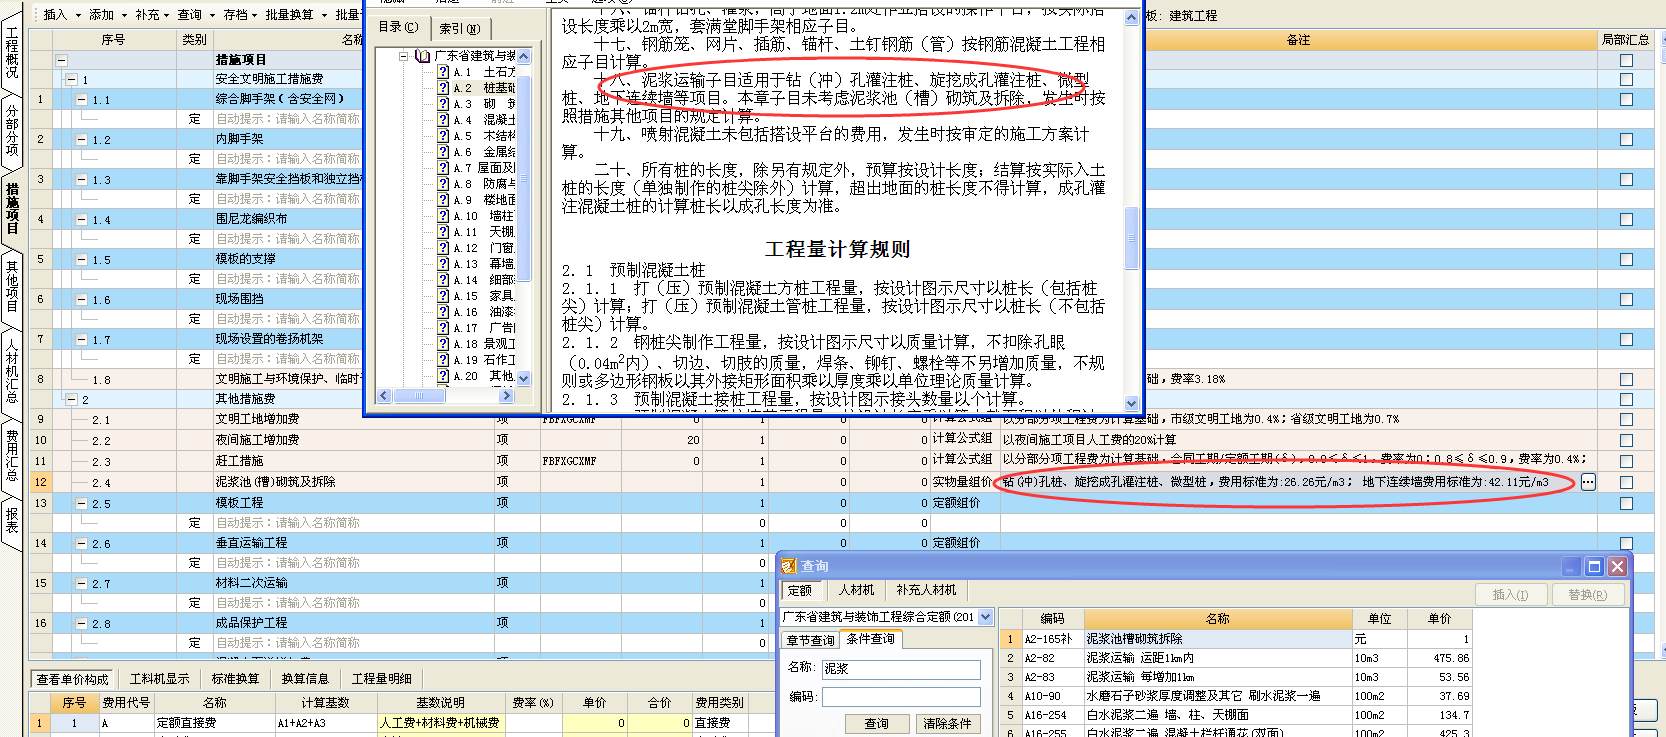Open the 存档 toolbar item
The image size is (1666, 737).
[240, 15]
